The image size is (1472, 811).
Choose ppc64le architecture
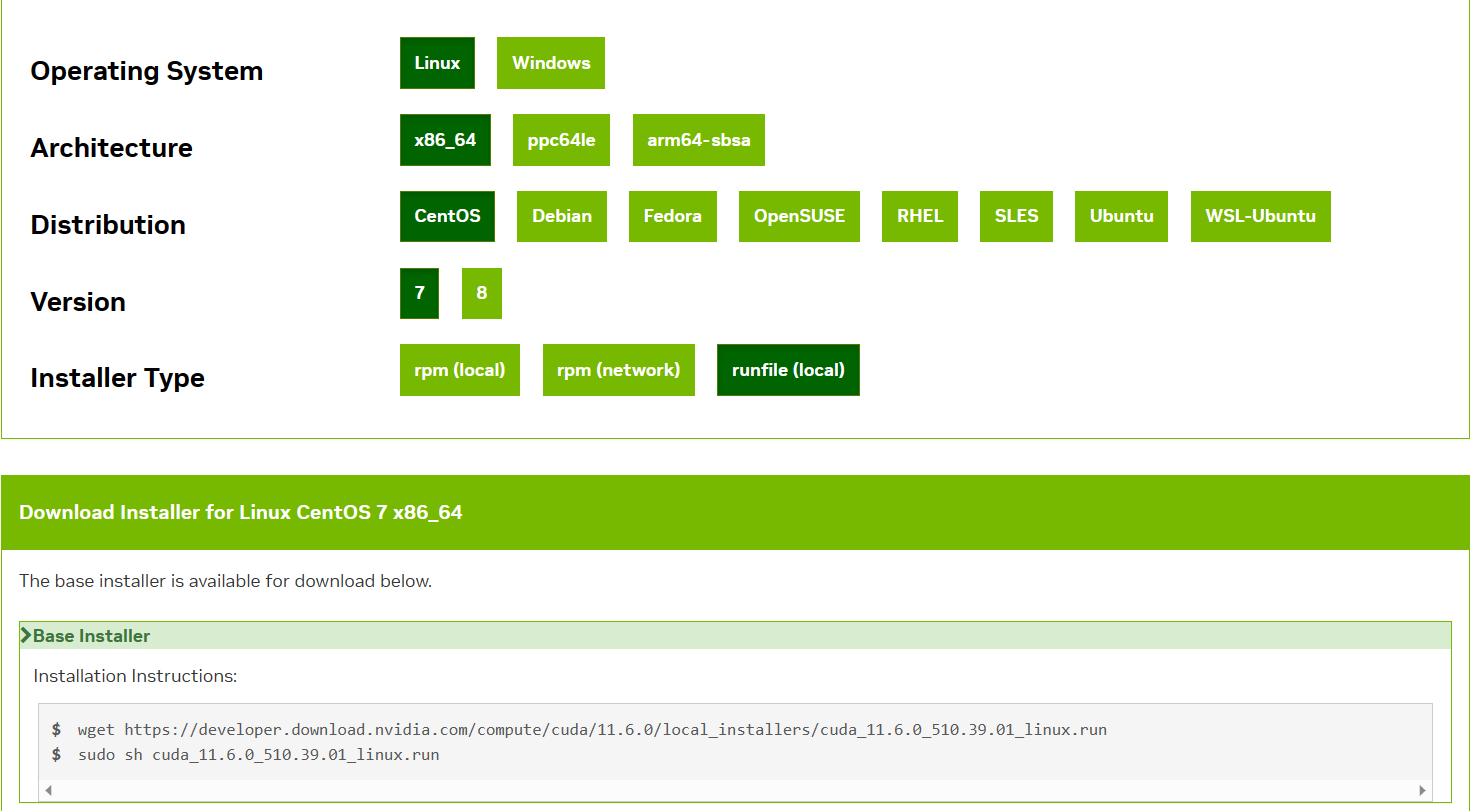pyautogui.click(x=561, y=140)
